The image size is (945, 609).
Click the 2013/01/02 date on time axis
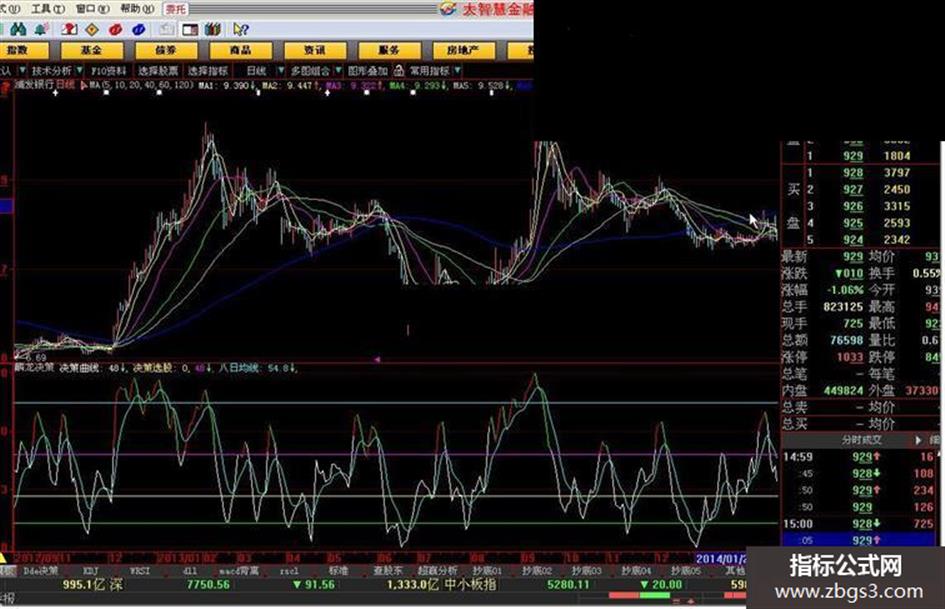(x=185, y=558)
